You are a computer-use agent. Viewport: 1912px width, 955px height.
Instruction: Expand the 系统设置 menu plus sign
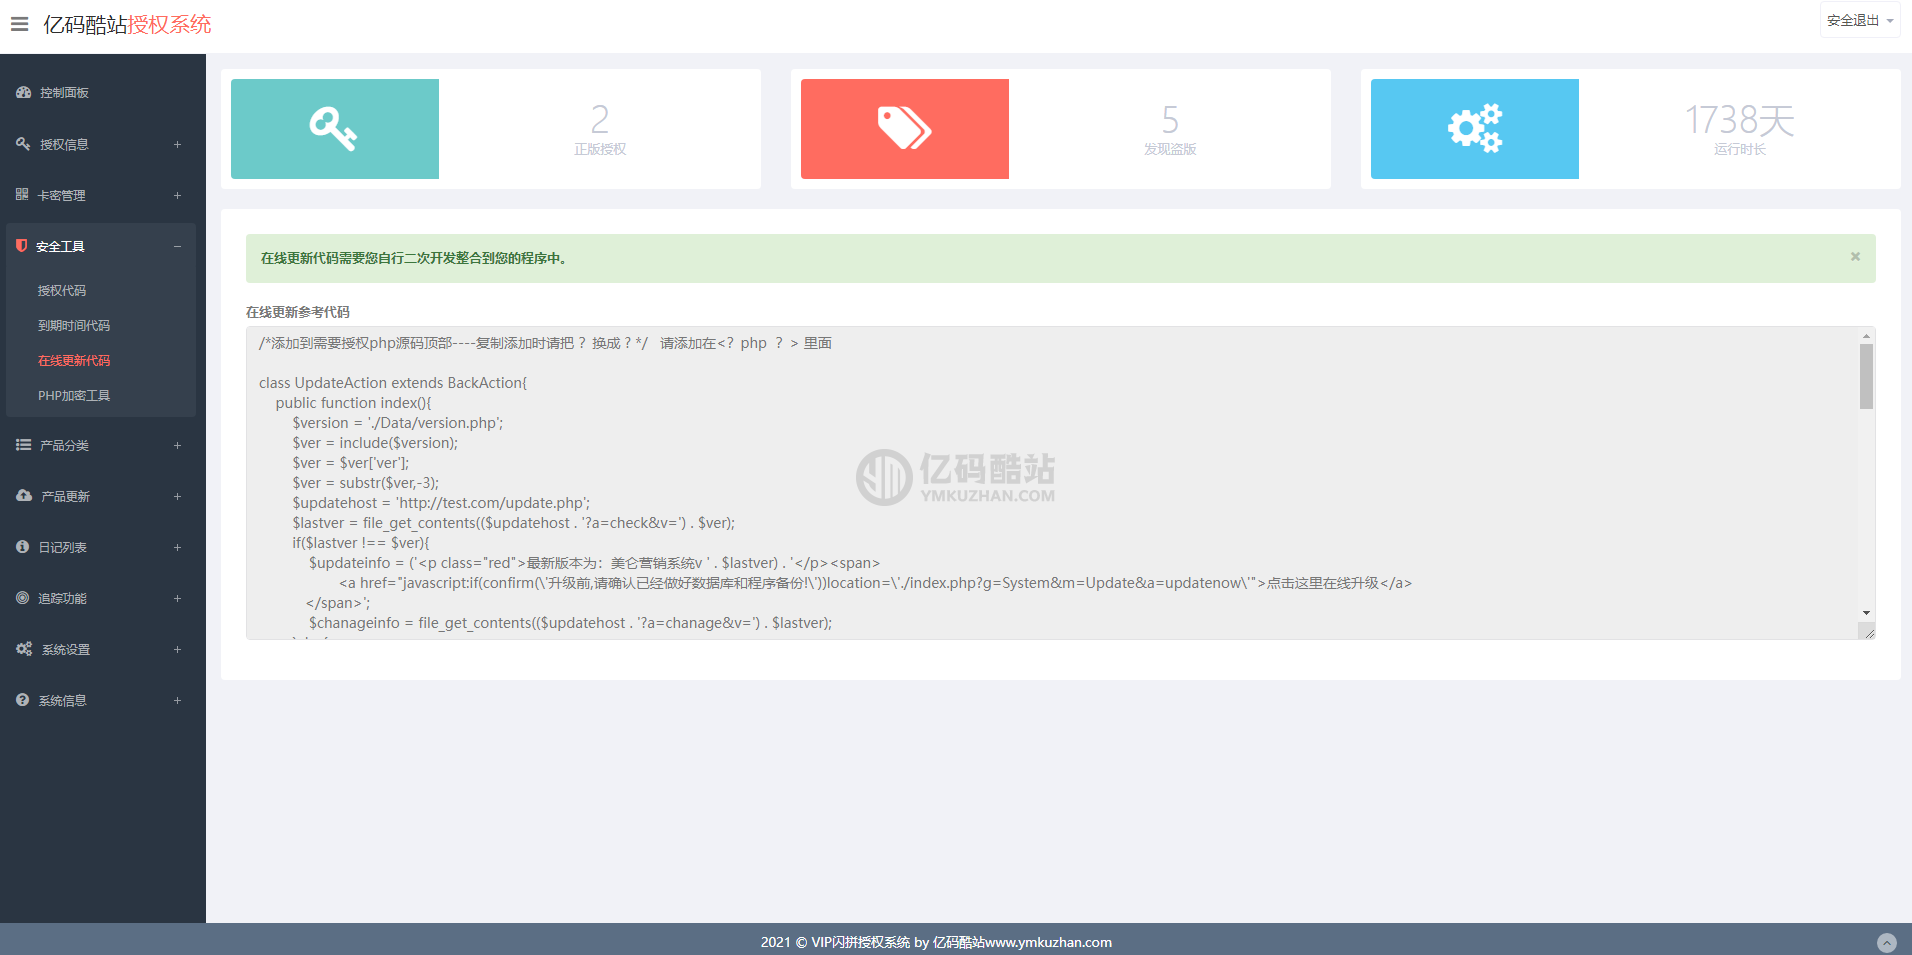coord(177,649)
